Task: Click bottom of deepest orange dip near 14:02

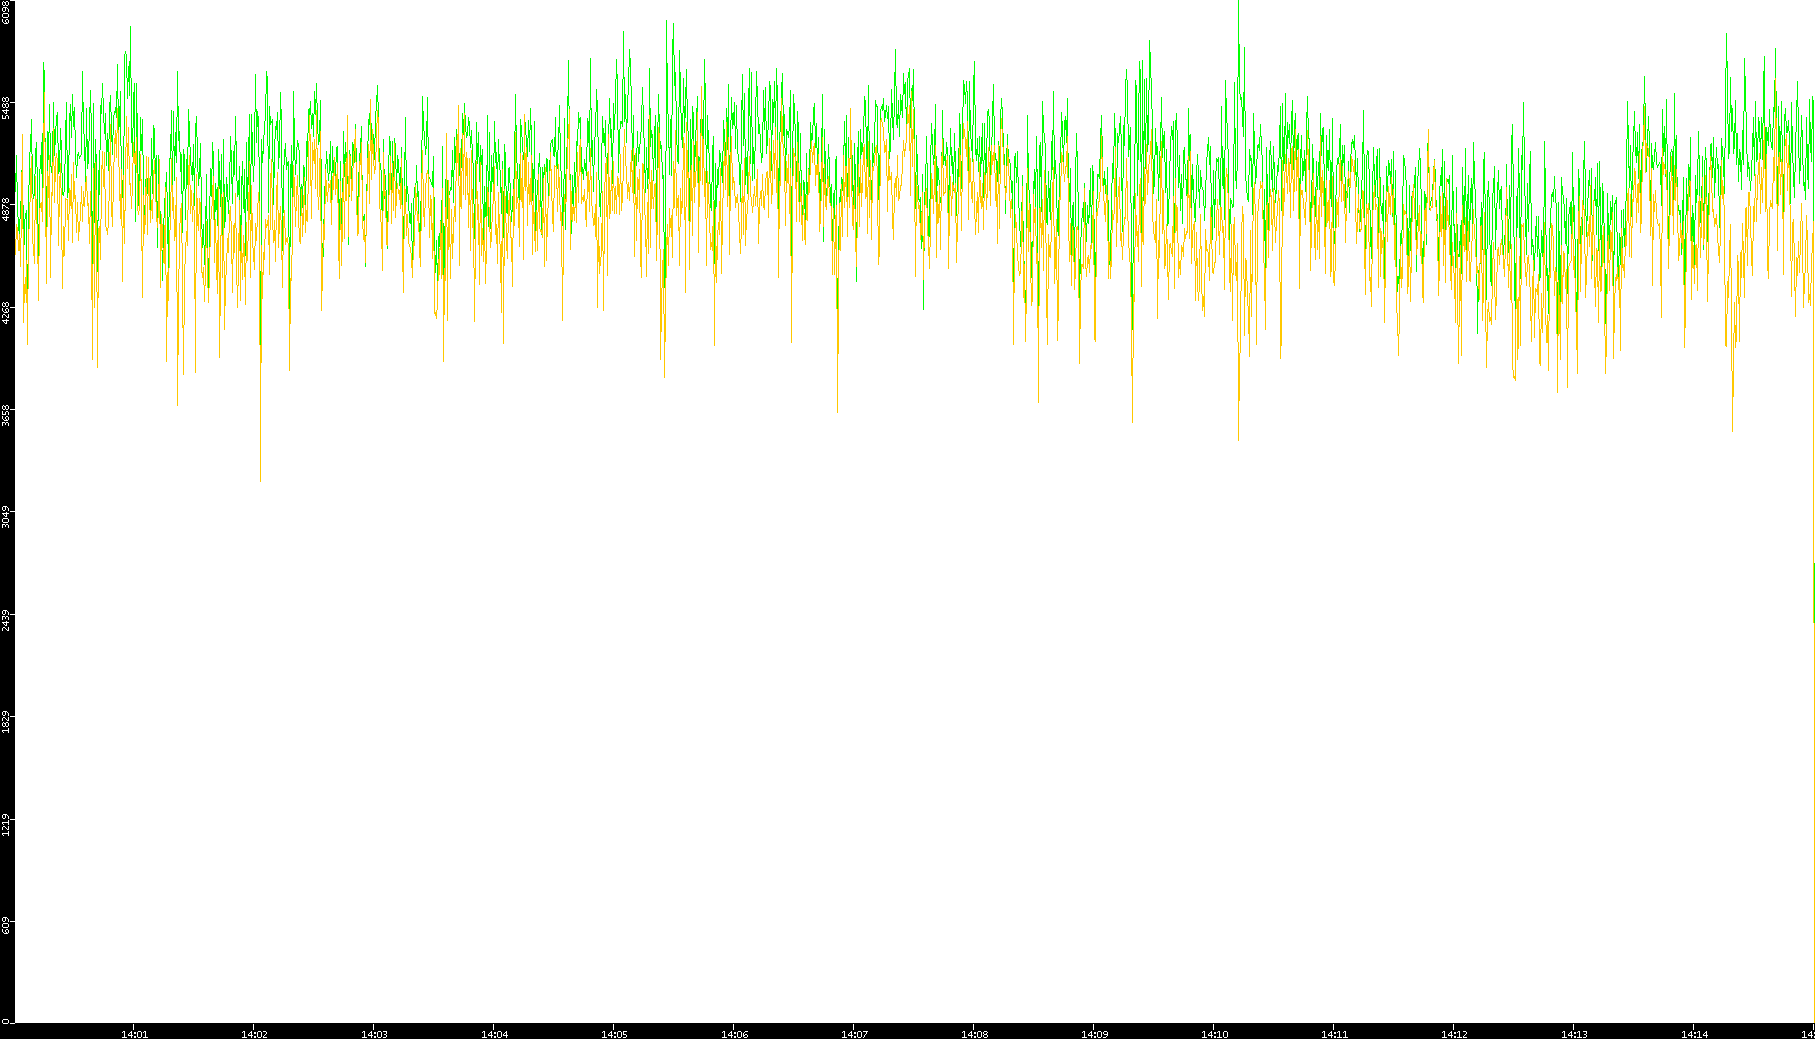Action: (x=261, y=479)
